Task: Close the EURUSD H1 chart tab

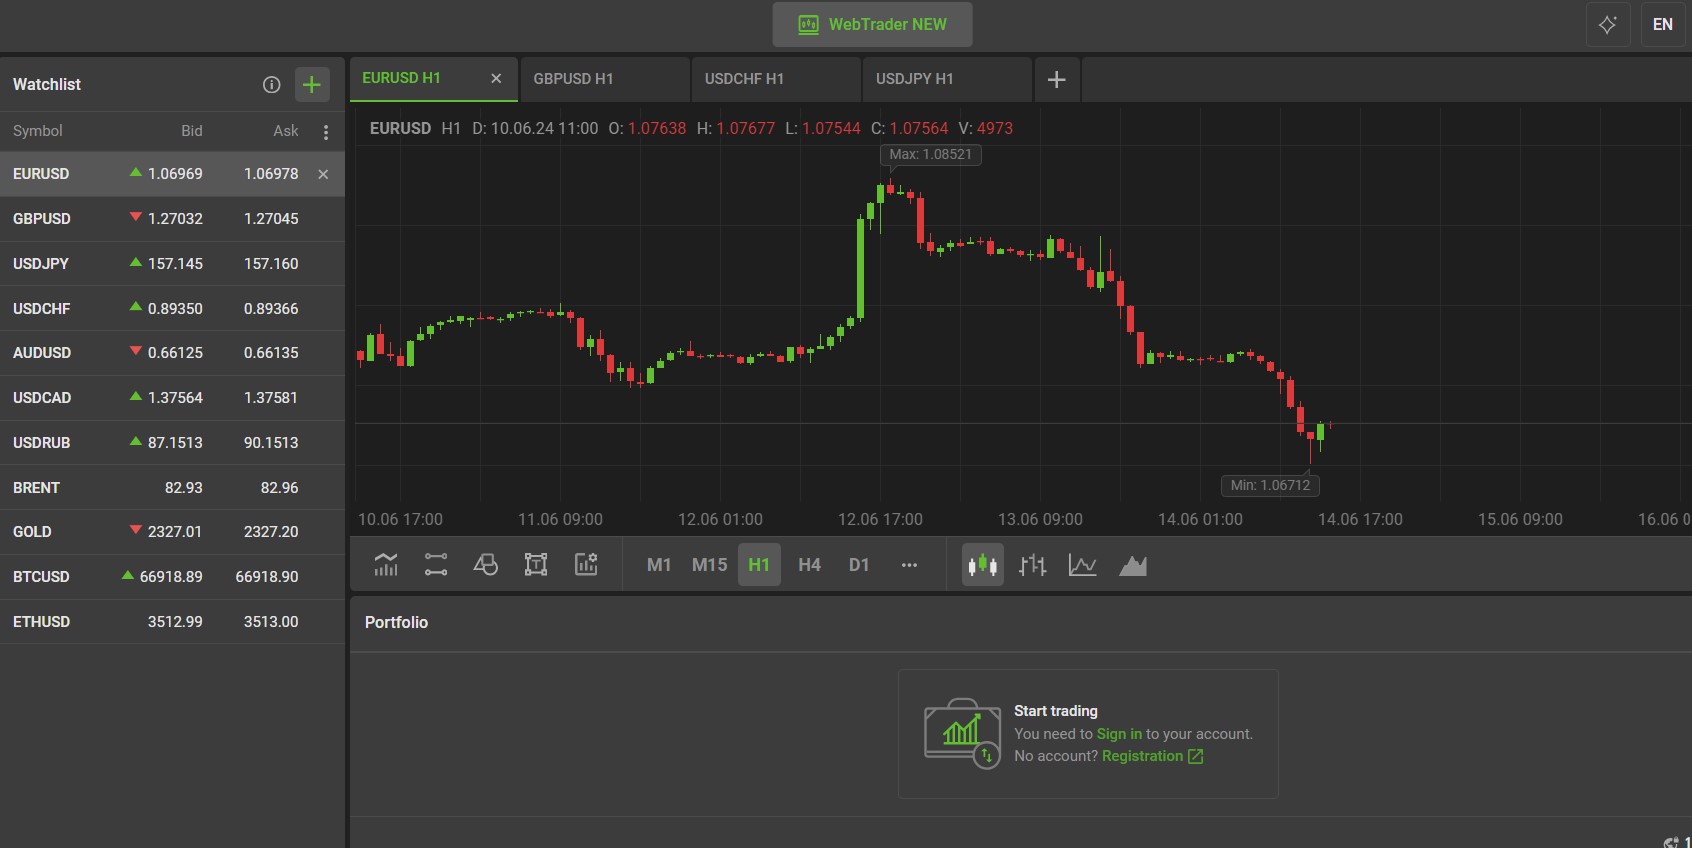Action: (x=496, y=78)
